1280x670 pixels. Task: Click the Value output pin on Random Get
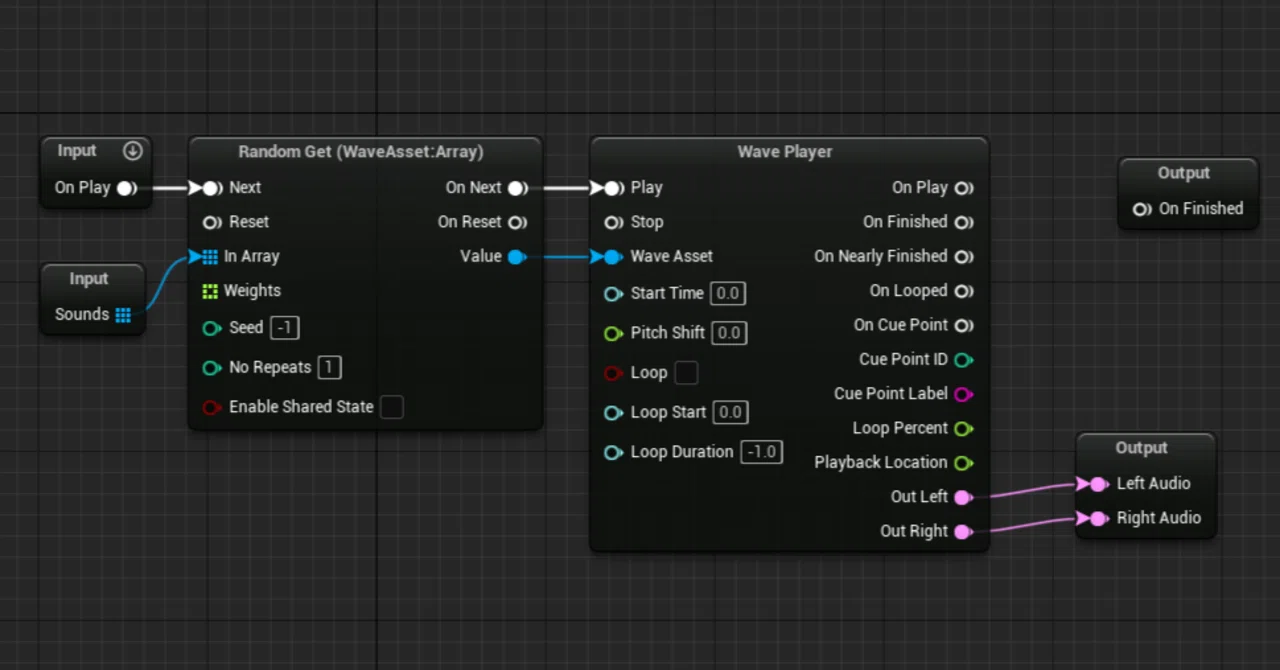[x=516, y=257]
